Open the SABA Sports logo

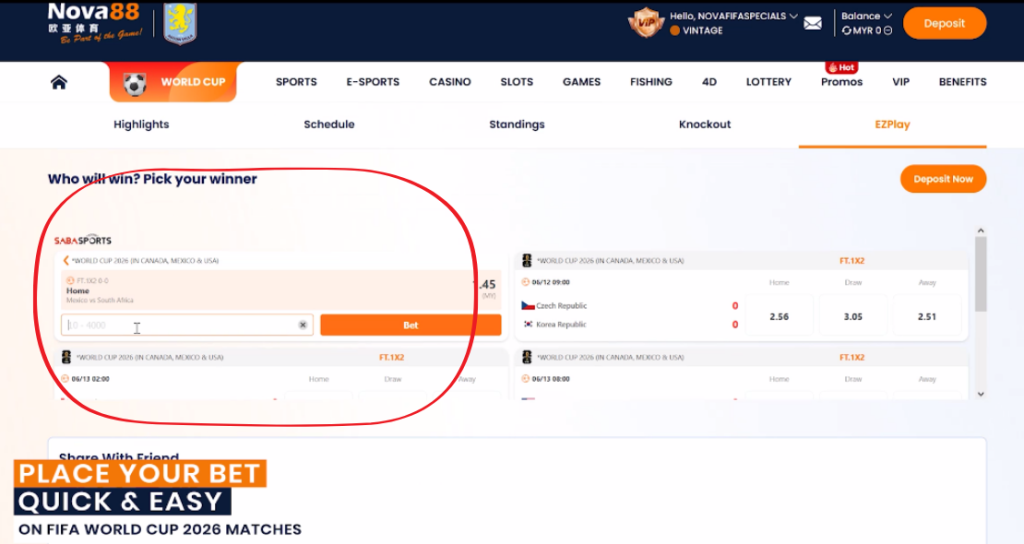[83, 240]
